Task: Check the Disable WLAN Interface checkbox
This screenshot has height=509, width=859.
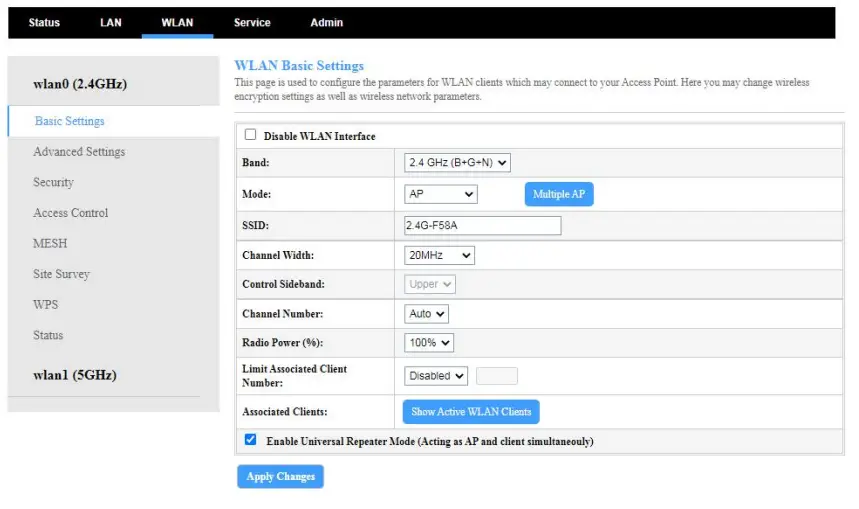Action: coord(250,135)
